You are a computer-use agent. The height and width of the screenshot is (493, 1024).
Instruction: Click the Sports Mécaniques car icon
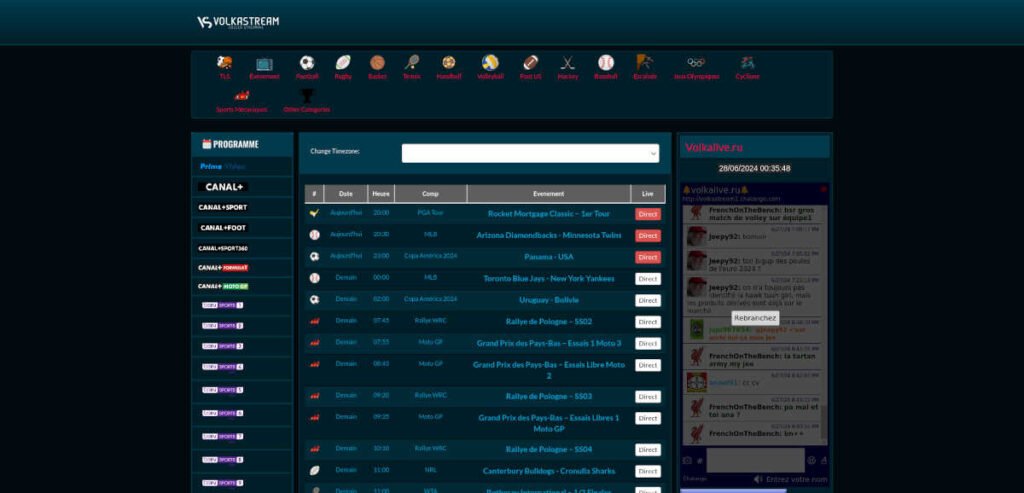click(242, 96)
